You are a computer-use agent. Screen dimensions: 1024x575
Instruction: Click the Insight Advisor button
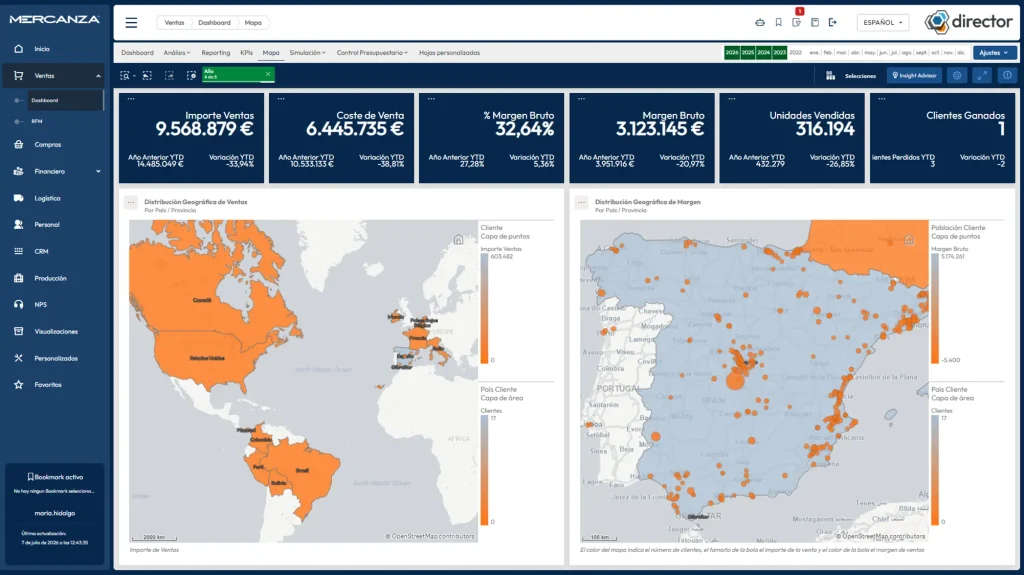914,76
